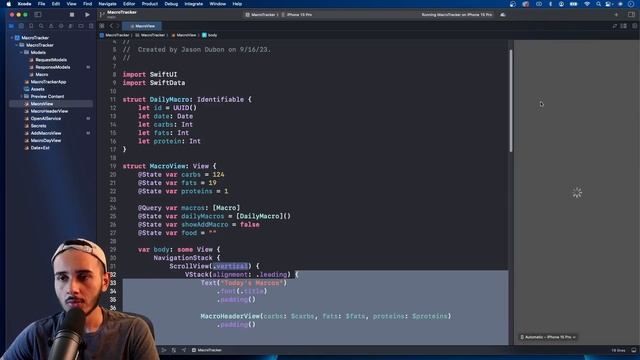Screen dimensions: 640x360
Task: Toggle code review arrows icon
Action: [614, 26]
